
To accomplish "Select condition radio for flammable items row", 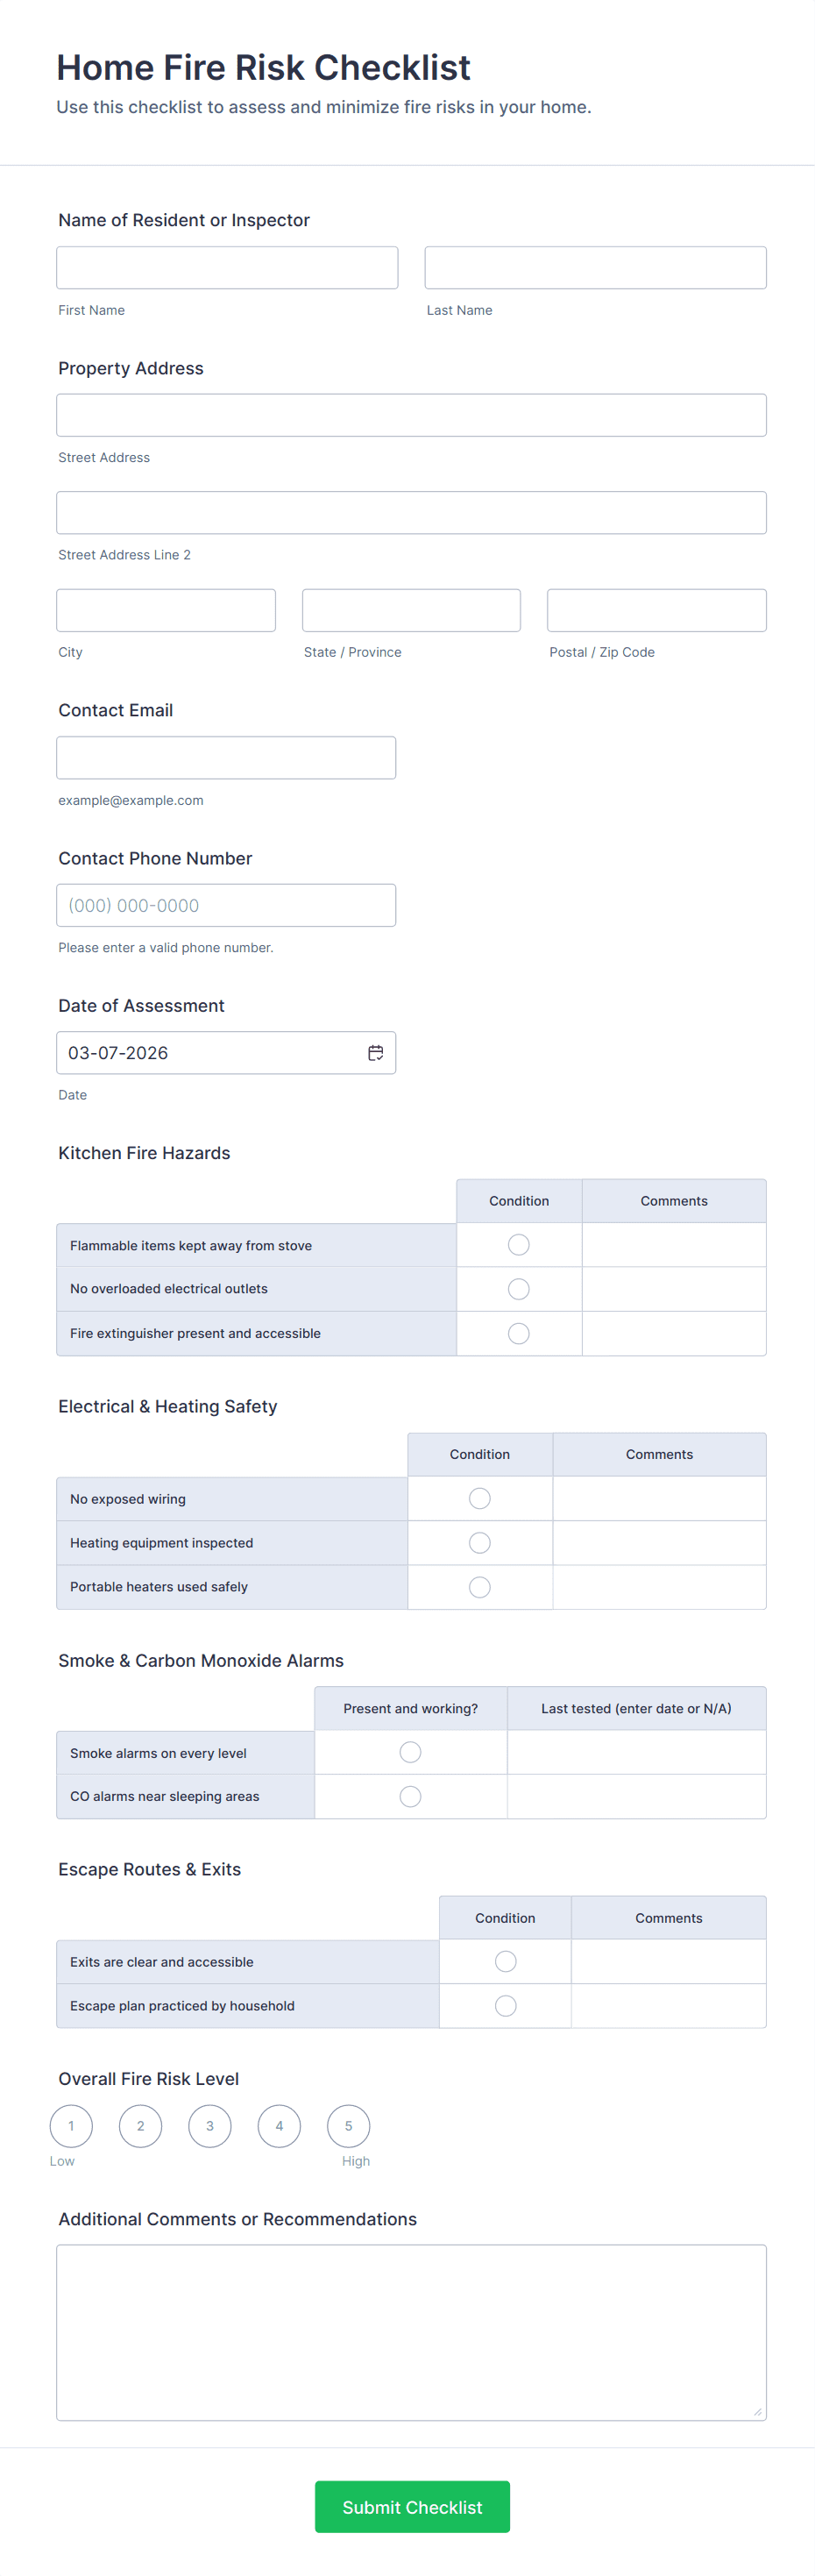I will tap(518, 1245).
